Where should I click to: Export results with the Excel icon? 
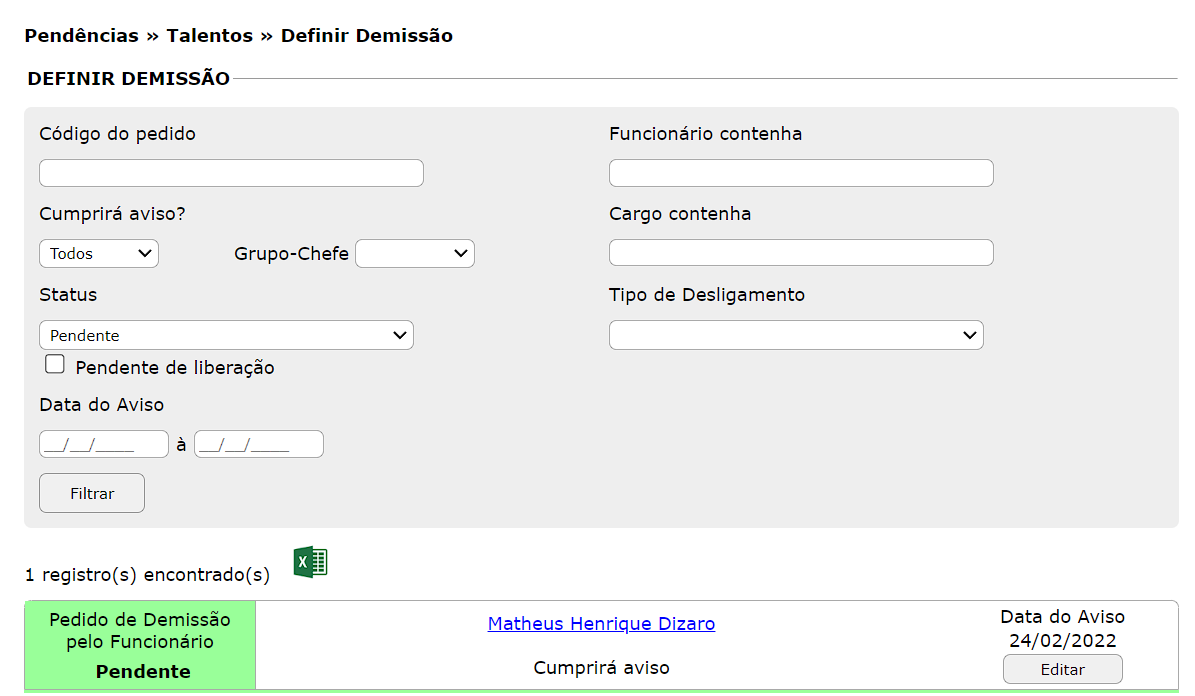(310, 563)
